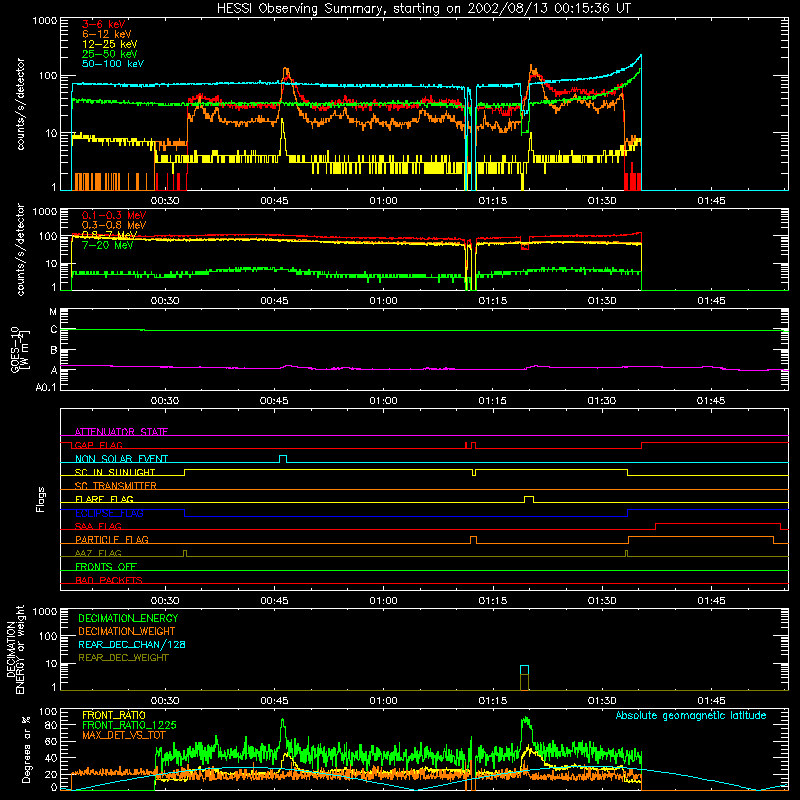Viewport: 800px width, 800px height.
Task: Click the REAR_DEC_WEIGHT legend label
Action: tap(123, 658)
